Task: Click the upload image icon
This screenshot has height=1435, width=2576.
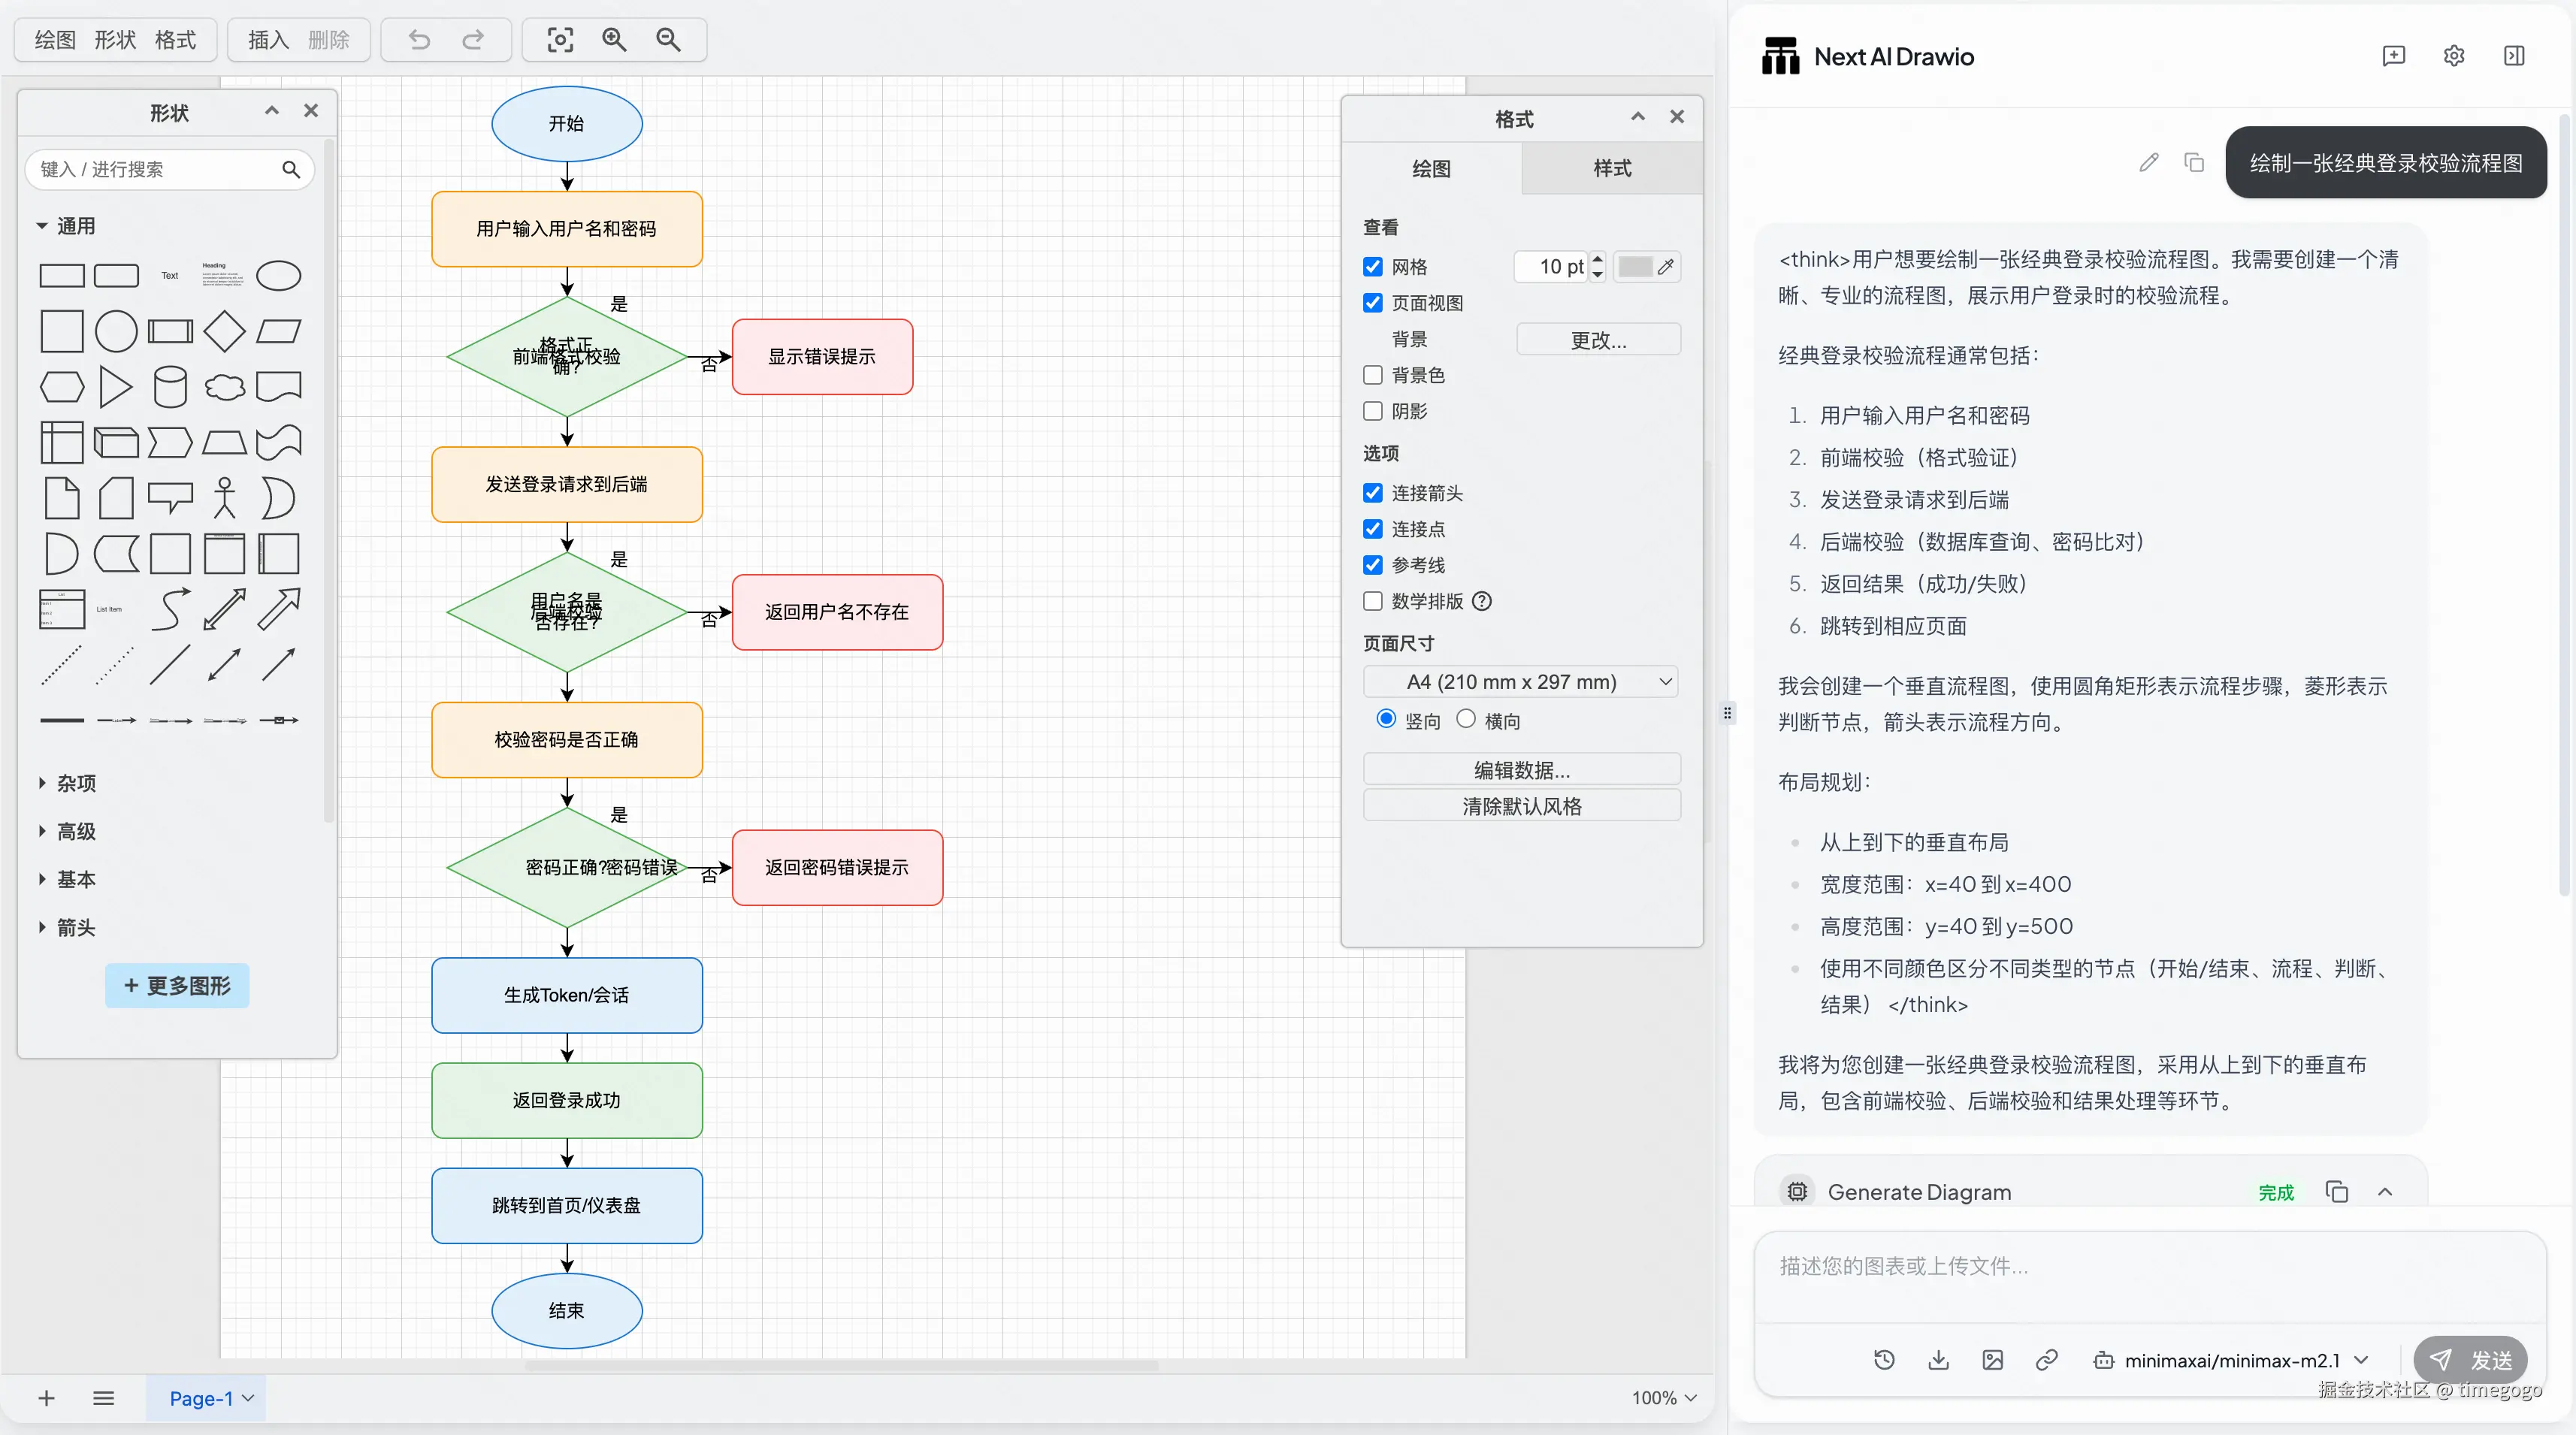Action: pos(1992,1360)
